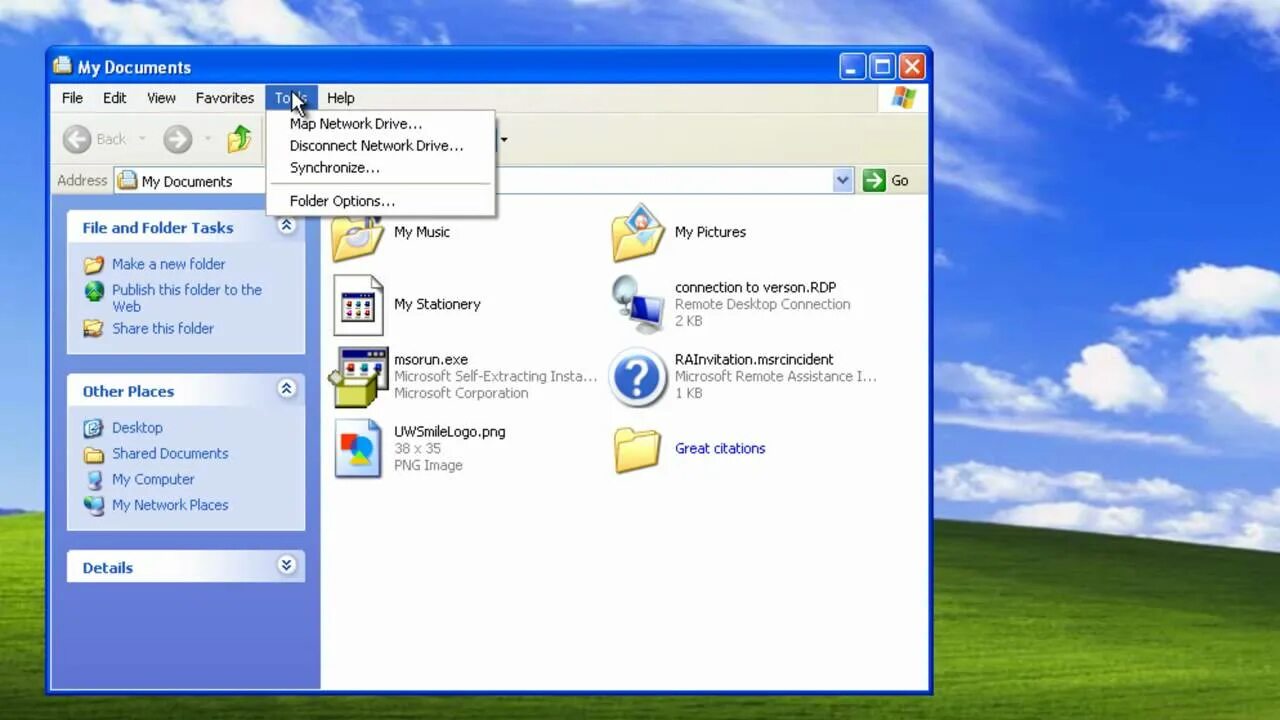Click the My Documents title bar icon

(63, 66)
